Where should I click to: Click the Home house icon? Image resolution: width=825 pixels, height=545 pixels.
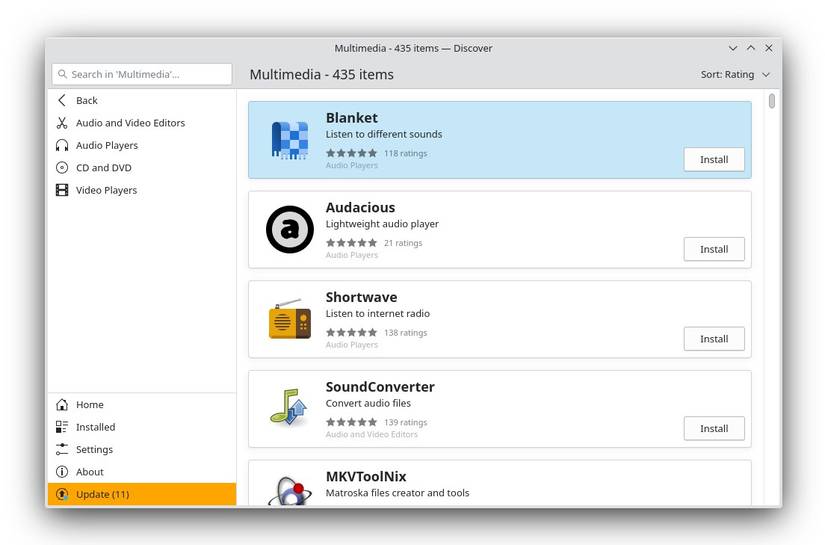coord(62,405)
